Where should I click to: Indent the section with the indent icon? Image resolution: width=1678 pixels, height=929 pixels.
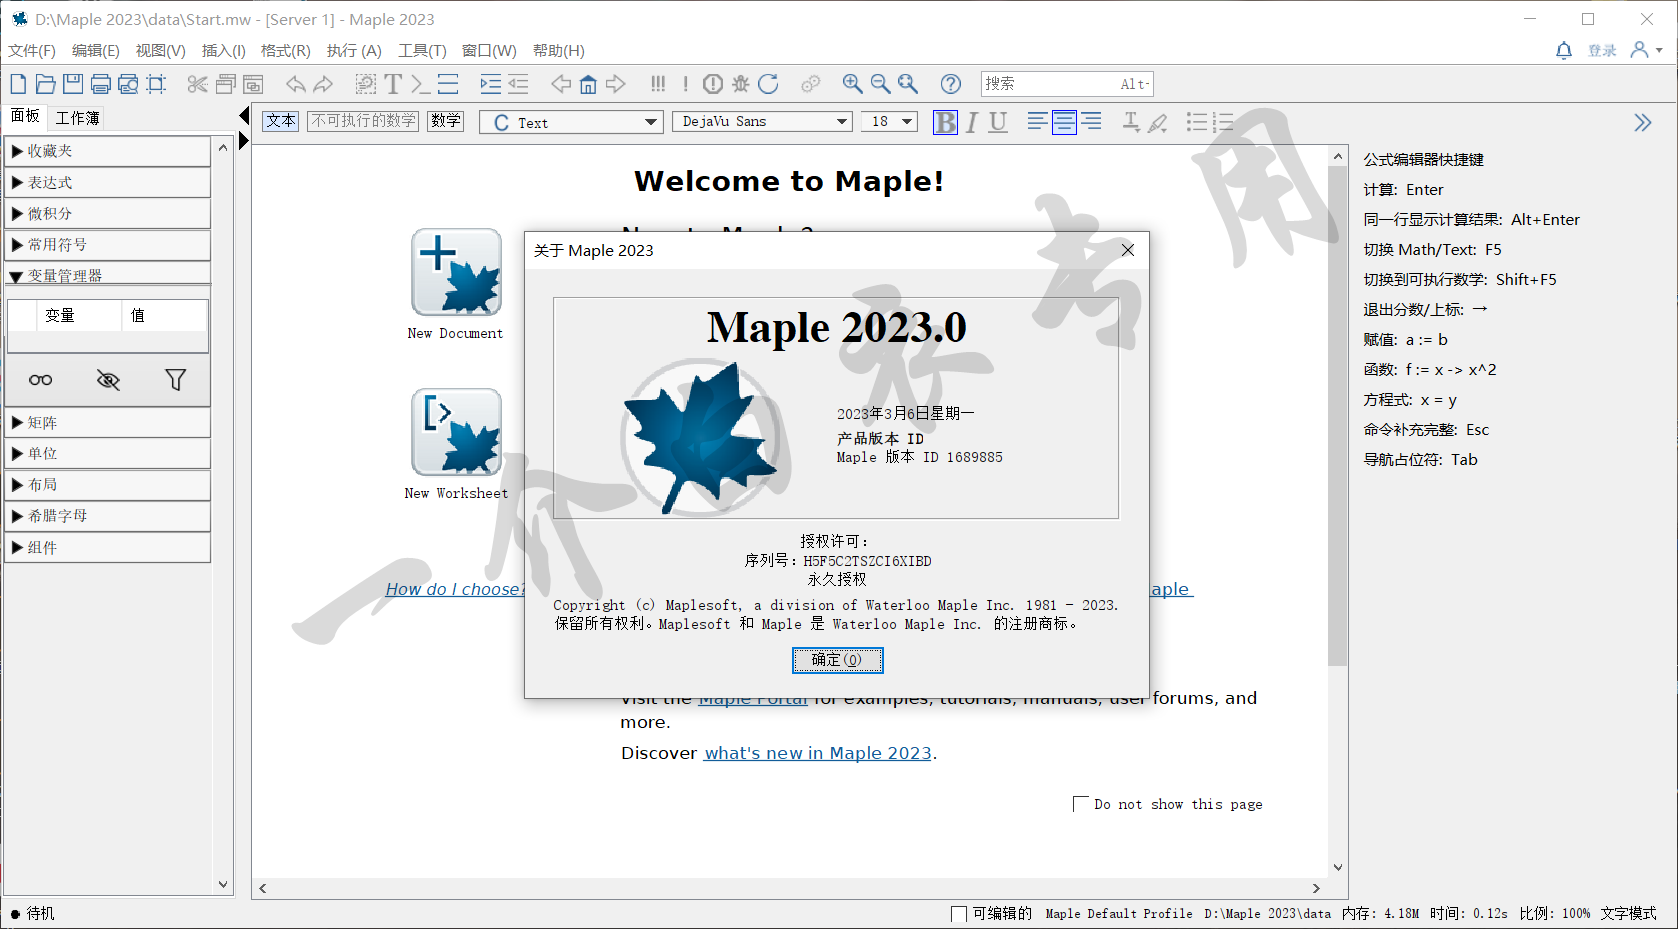point(490,84)
